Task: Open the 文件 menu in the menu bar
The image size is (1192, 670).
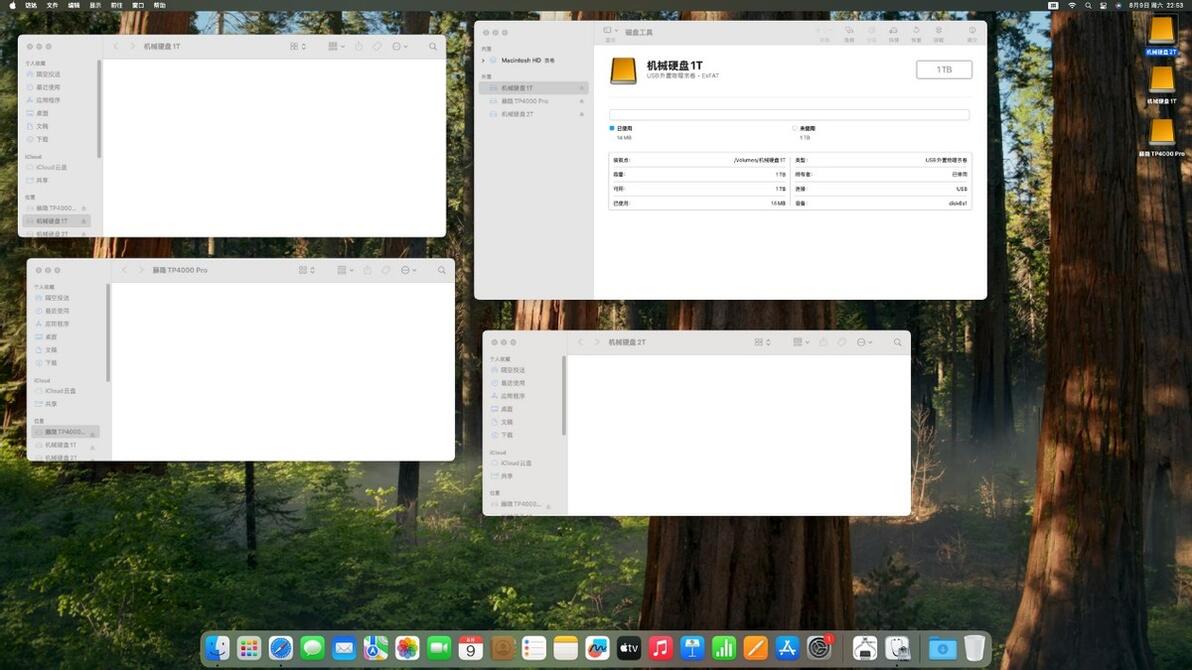Action: tap(52, 5)
